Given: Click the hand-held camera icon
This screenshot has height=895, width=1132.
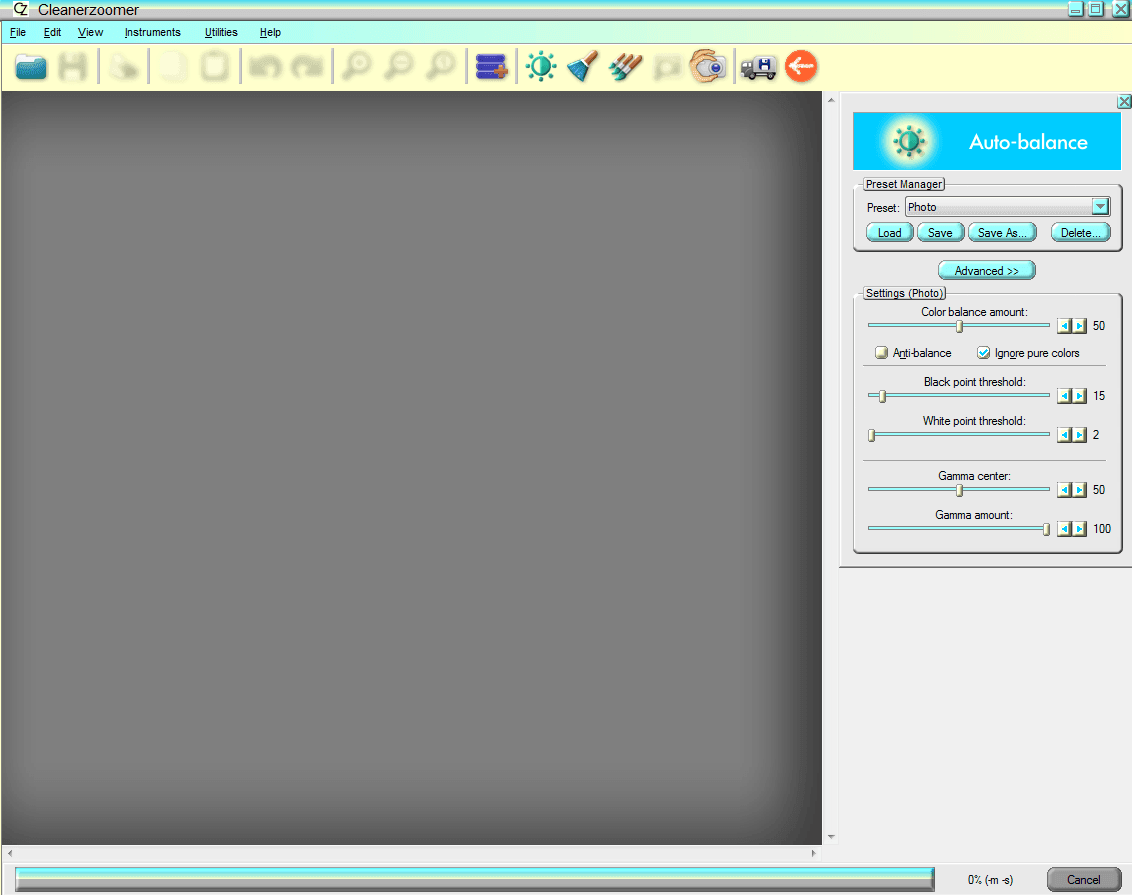Looking at the screenshot, I should tap(708, 67).
